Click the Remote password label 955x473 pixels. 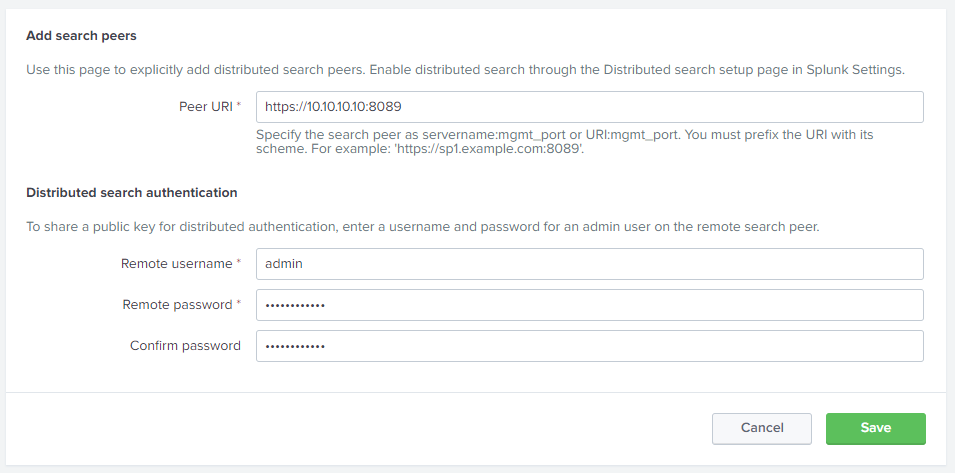click(x=177, y=305)
